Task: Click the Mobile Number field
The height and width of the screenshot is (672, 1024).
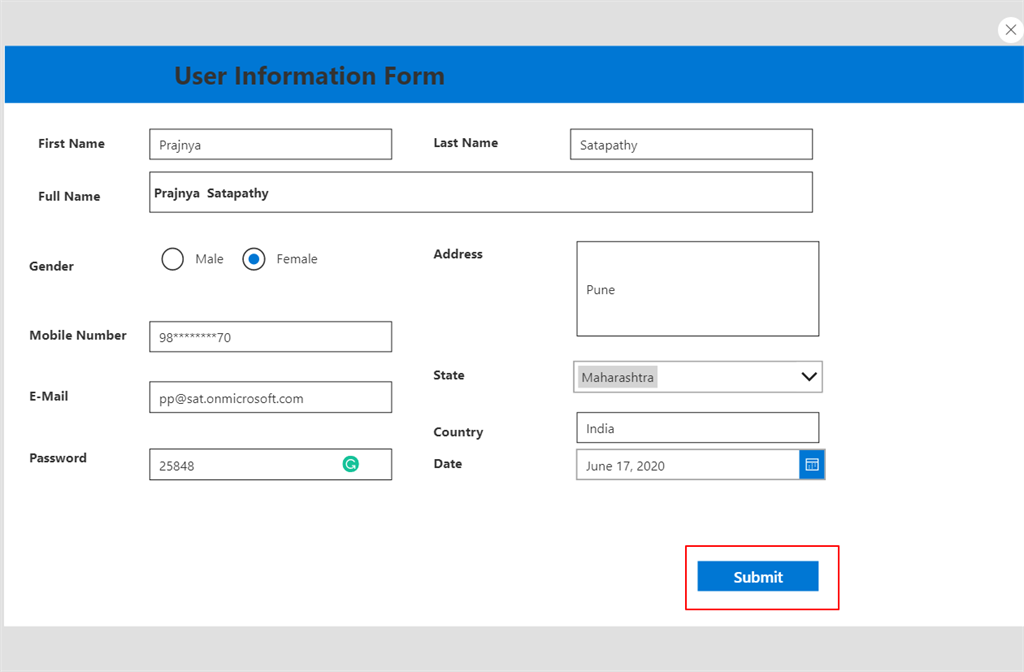Action: 270,336
